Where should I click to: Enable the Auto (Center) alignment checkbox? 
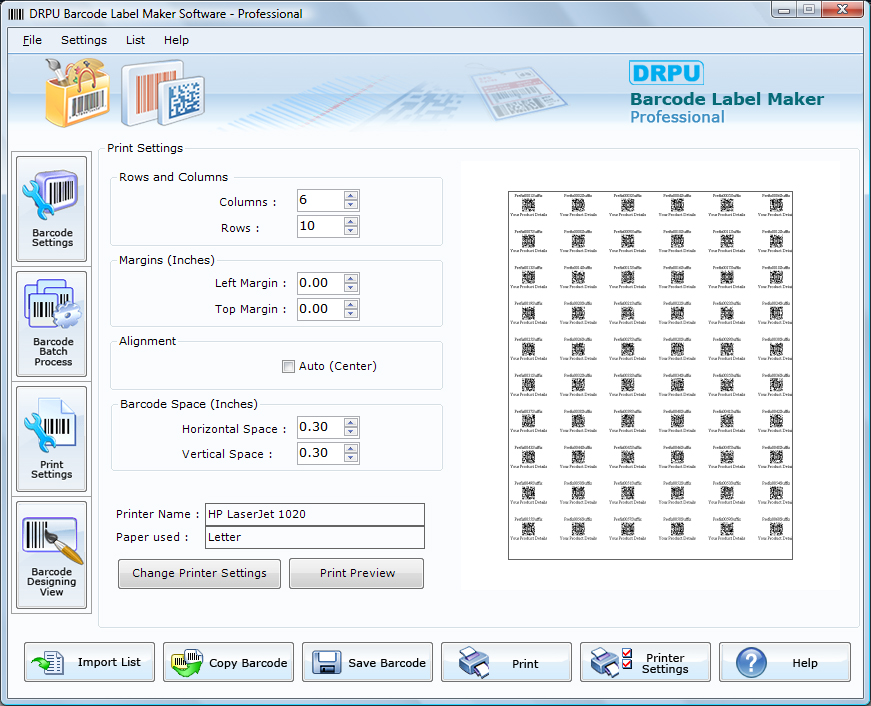click(289, 367)
